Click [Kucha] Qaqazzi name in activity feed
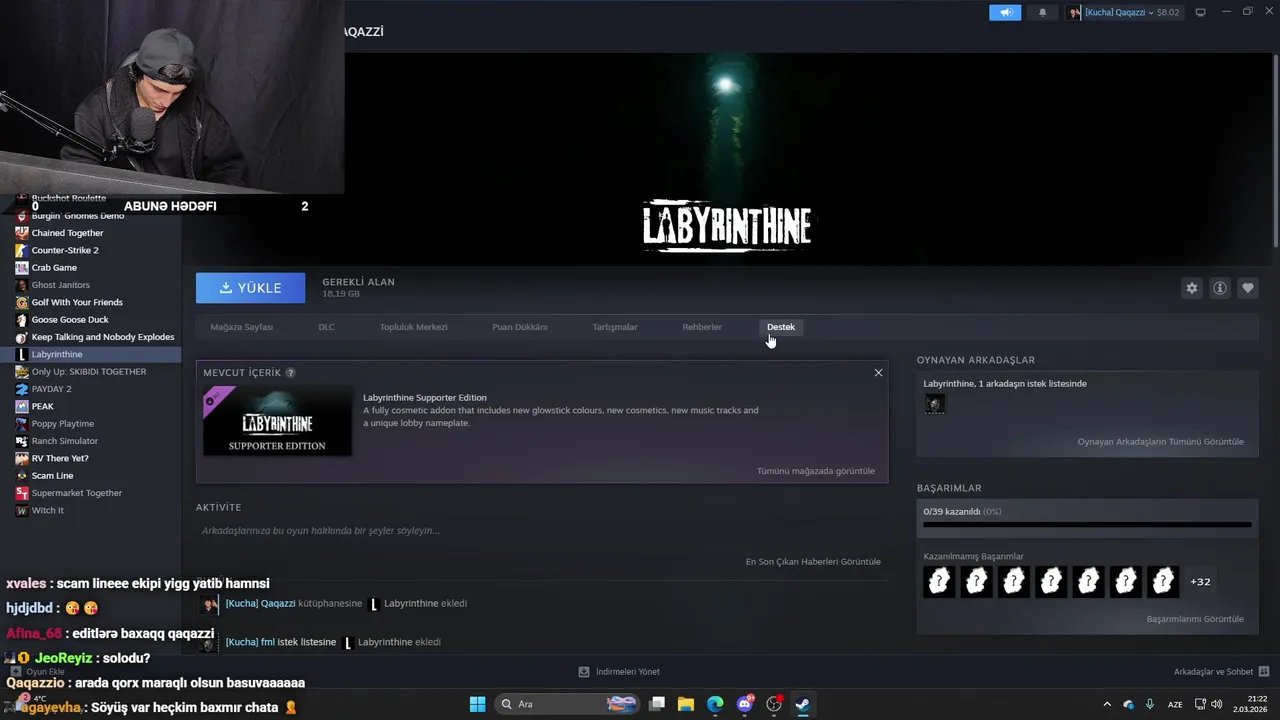 point(260,603)
